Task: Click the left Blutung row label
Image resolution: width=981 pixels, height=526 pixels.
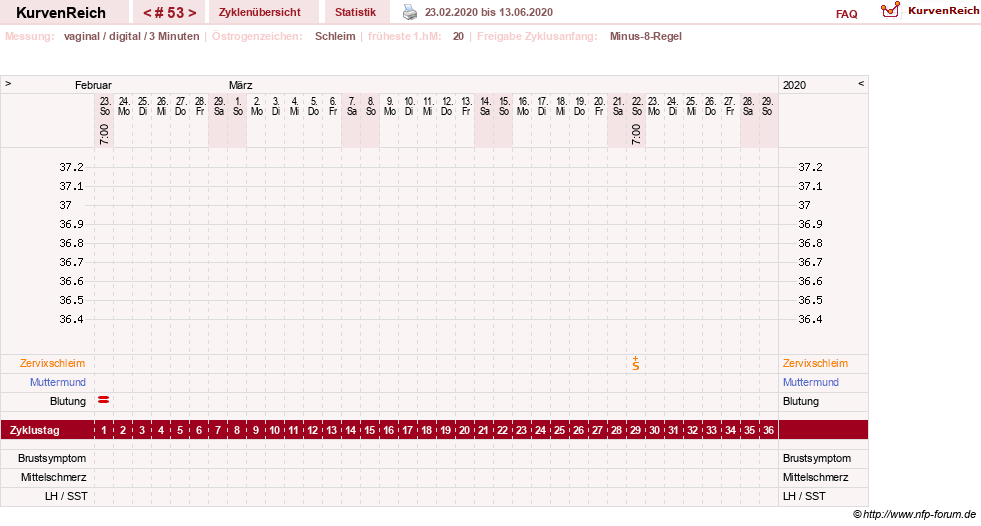Action: point(68,402)
